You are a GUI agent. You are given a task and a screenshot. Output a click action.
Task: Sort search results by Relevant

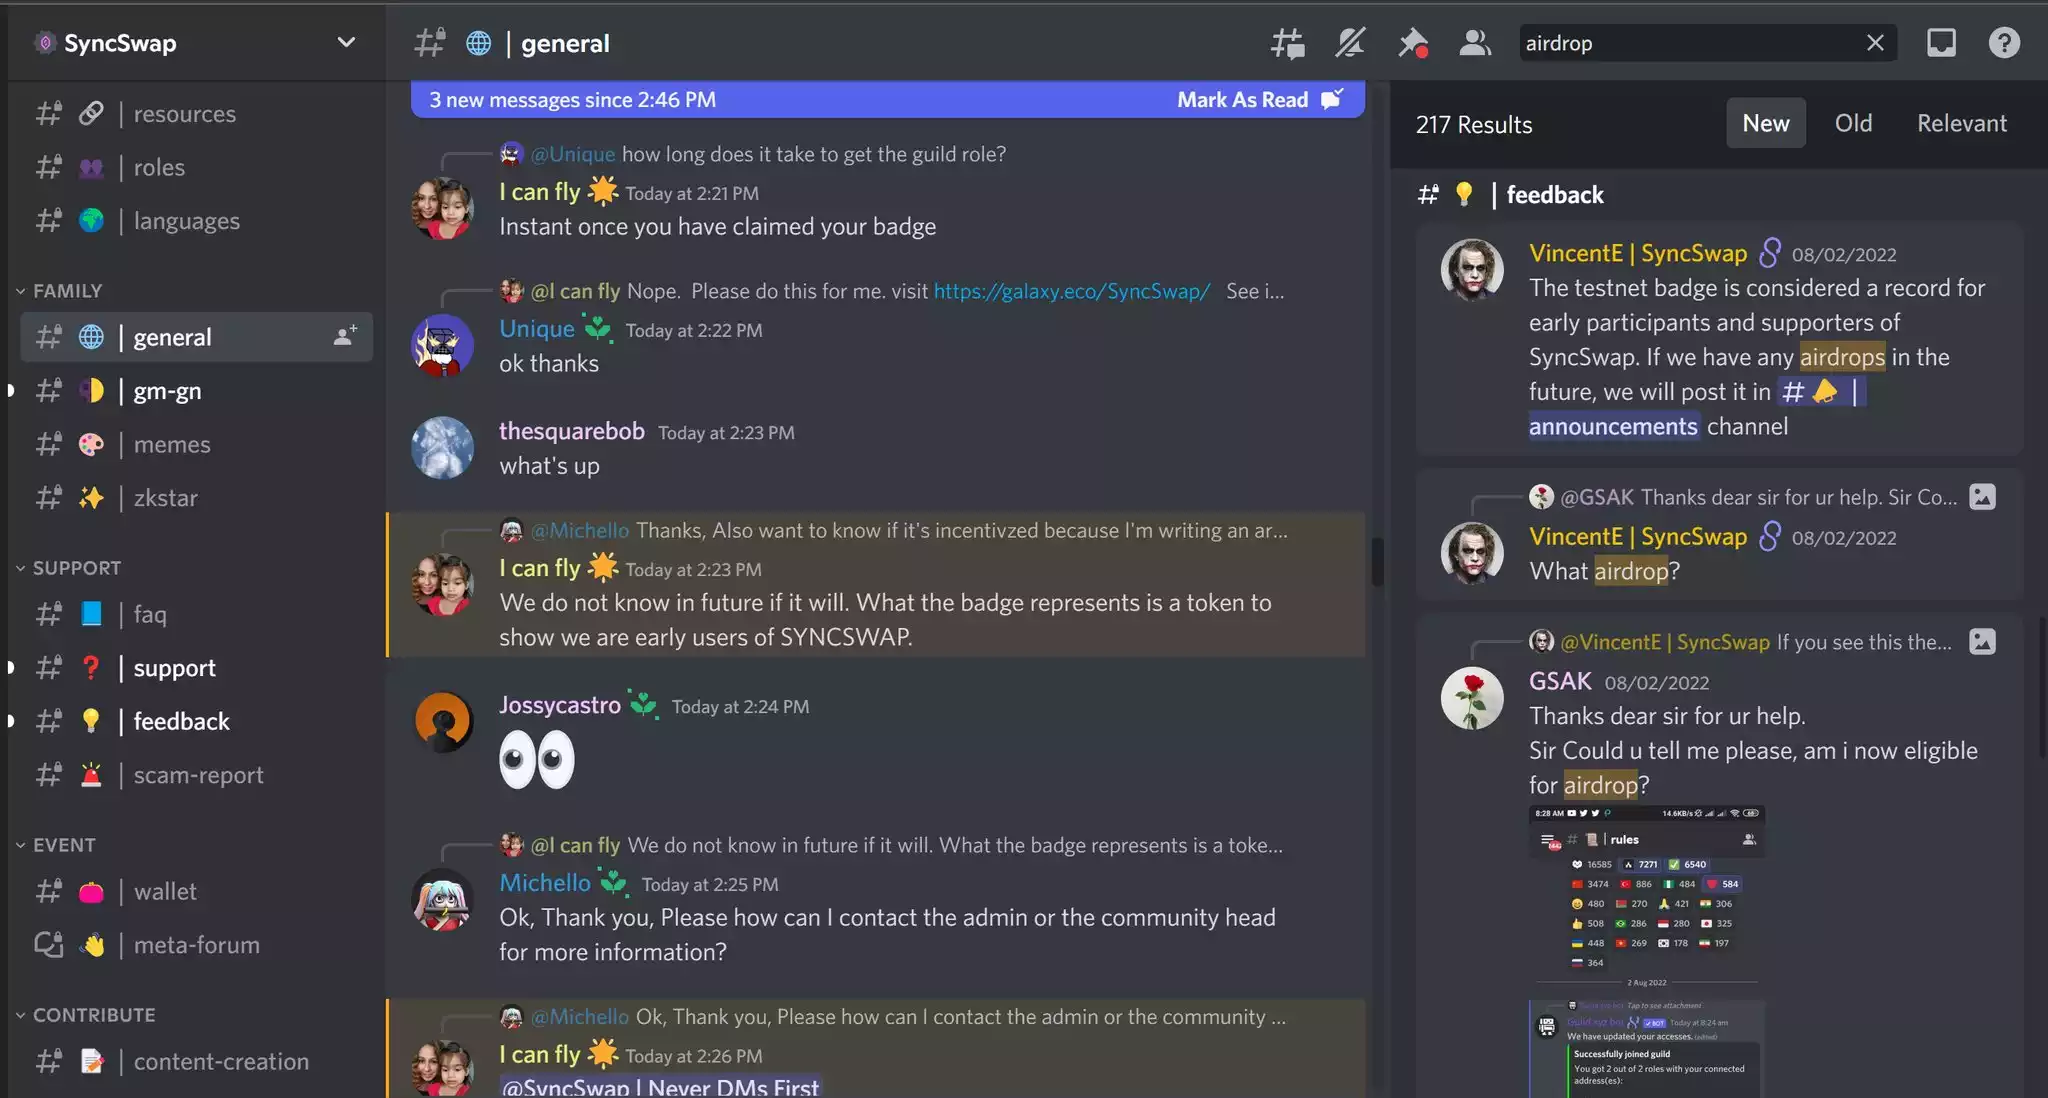point(1961,123)
